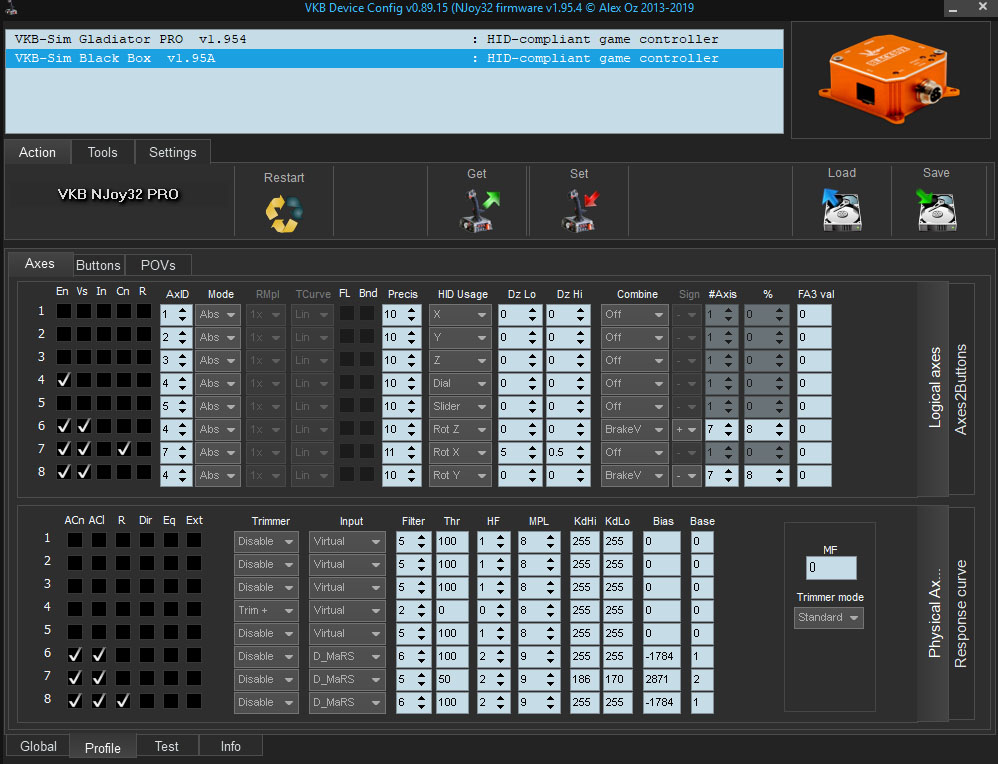The width and height of the screenshot is (998, 764).
Task: Click Bias field showing 2871
Action: (661, 679)
